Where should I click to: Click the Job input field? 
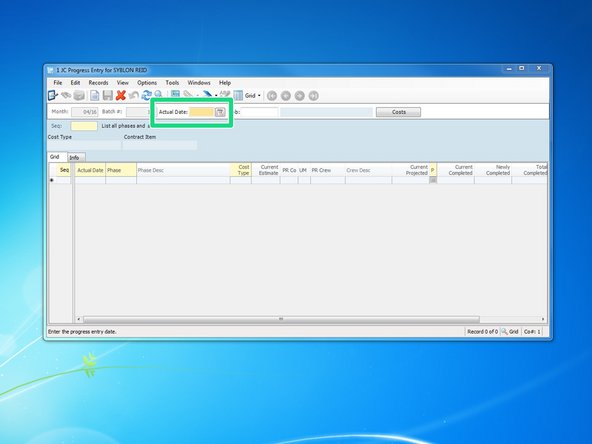[x=259, y=112]
